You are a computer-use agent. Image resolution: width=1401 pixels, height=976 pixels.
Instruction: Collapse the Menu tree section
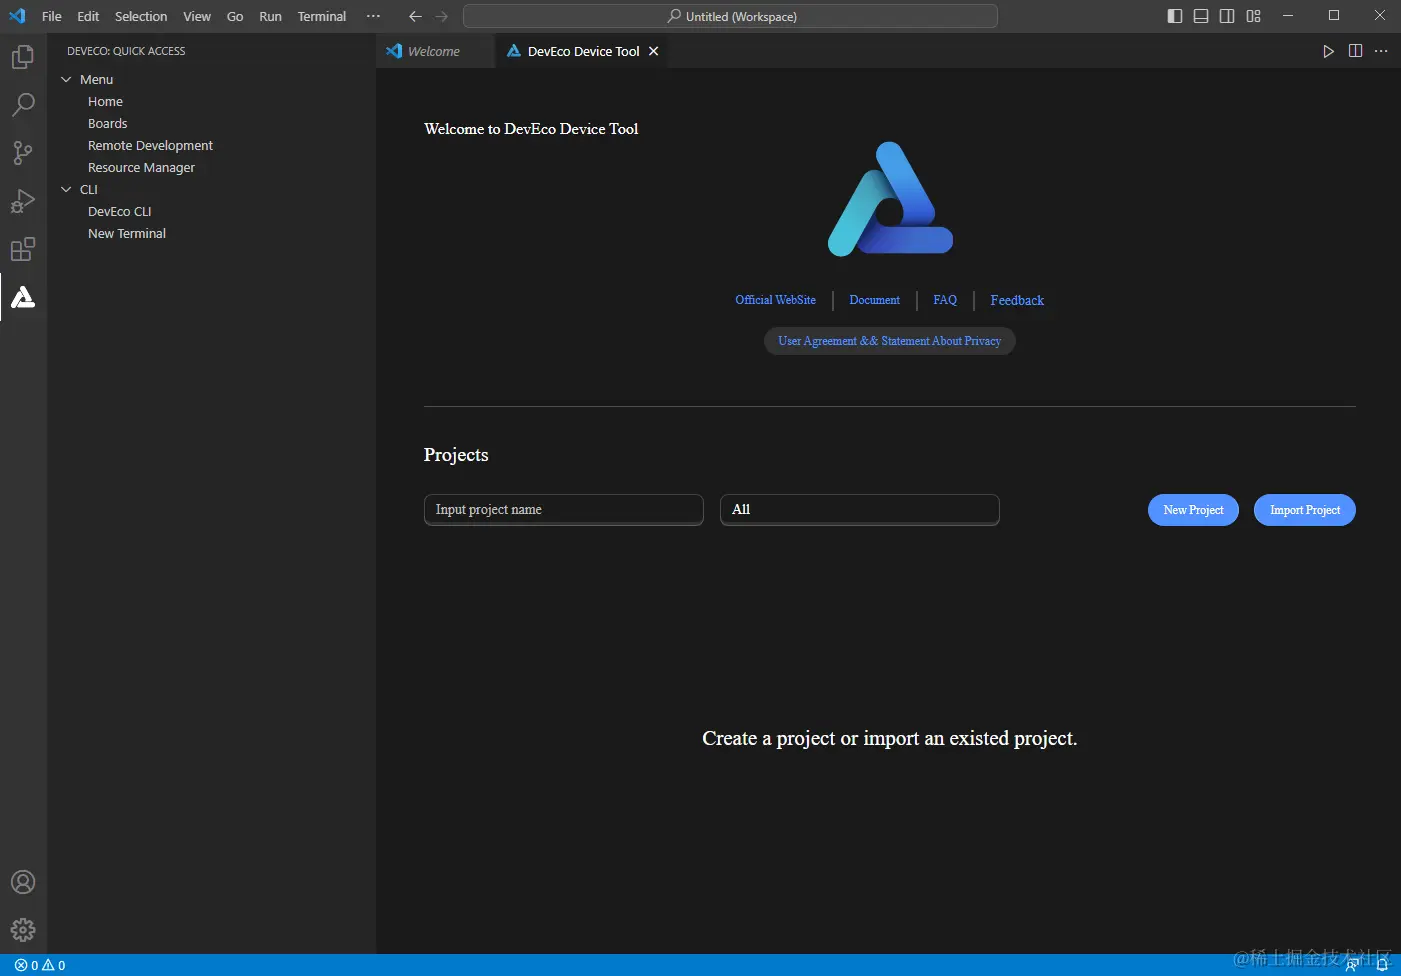(66, 79)
